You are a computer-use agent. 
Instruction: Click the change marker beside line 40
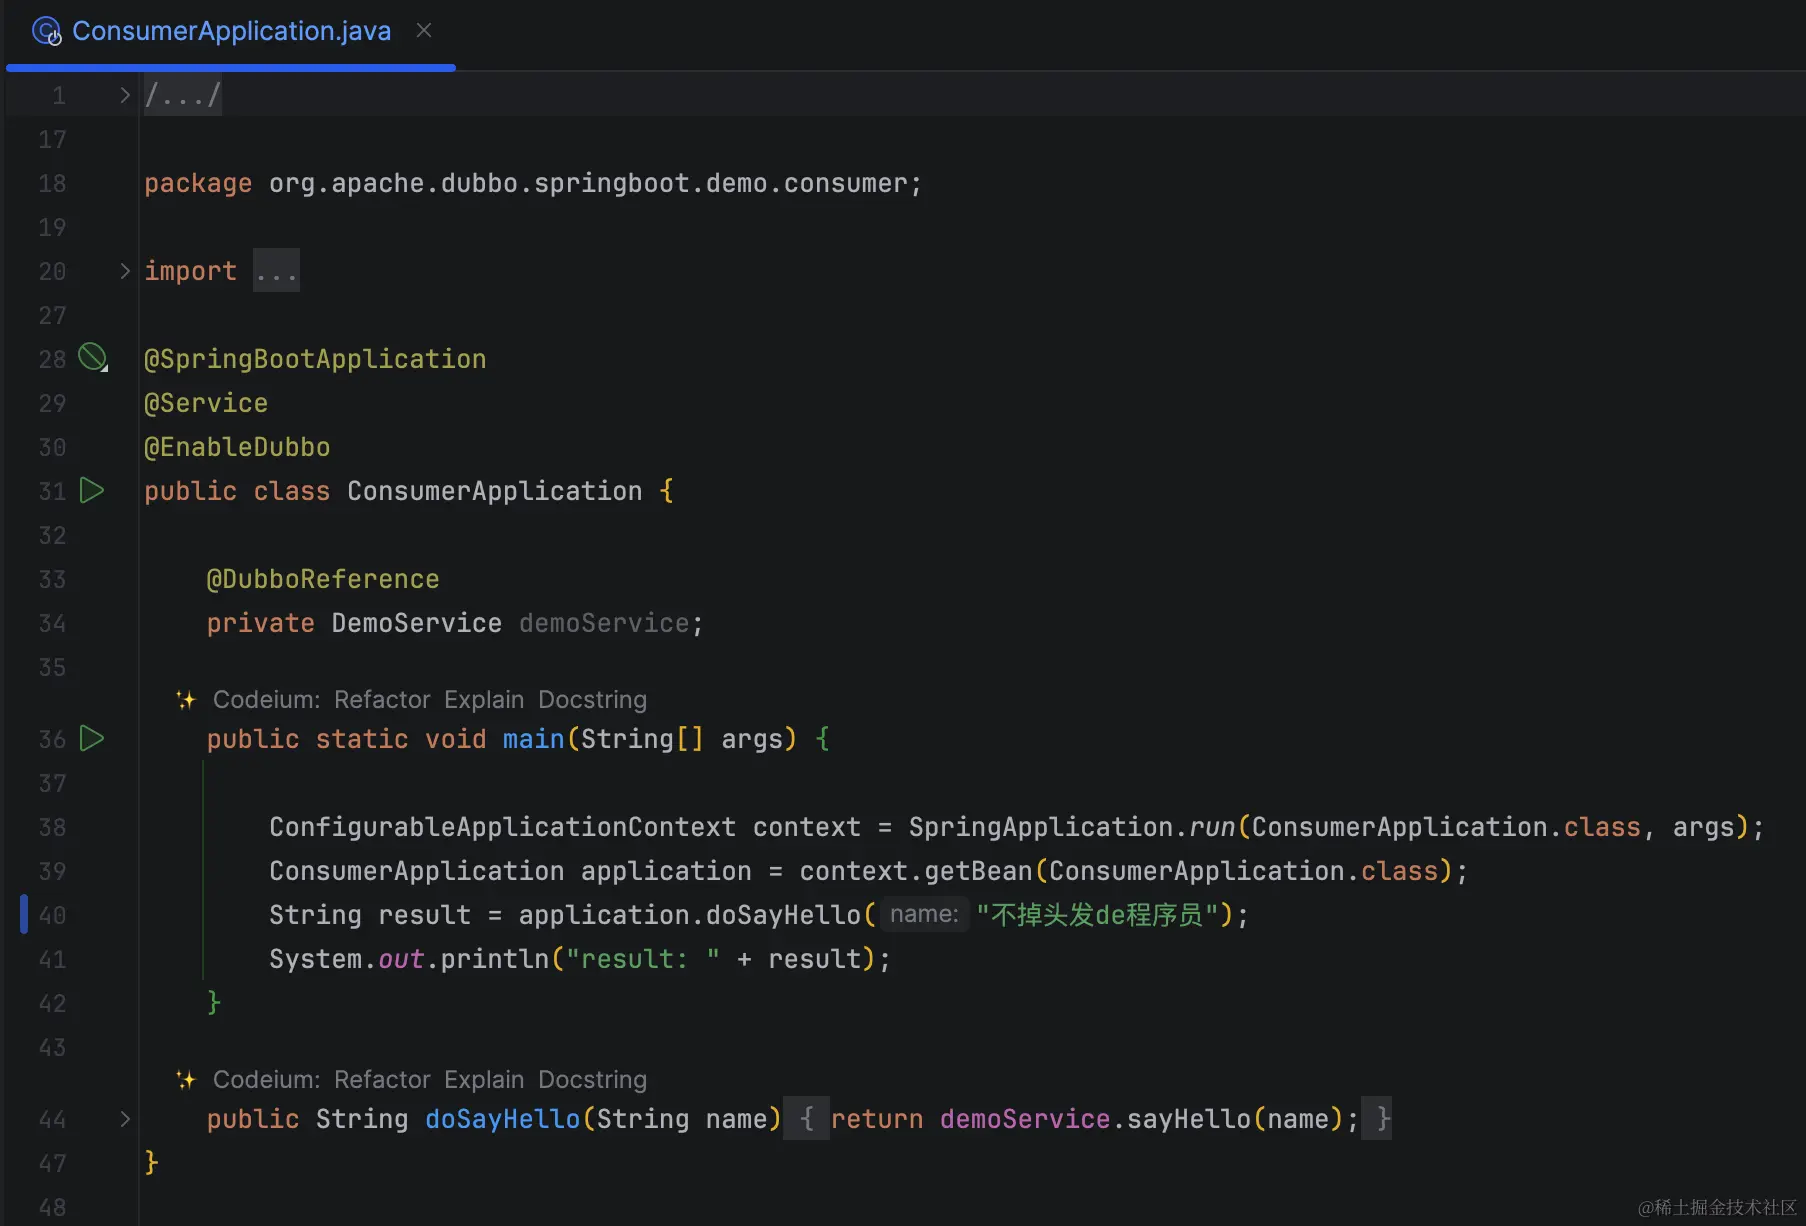pyautogui.click(x=24, y=914)
